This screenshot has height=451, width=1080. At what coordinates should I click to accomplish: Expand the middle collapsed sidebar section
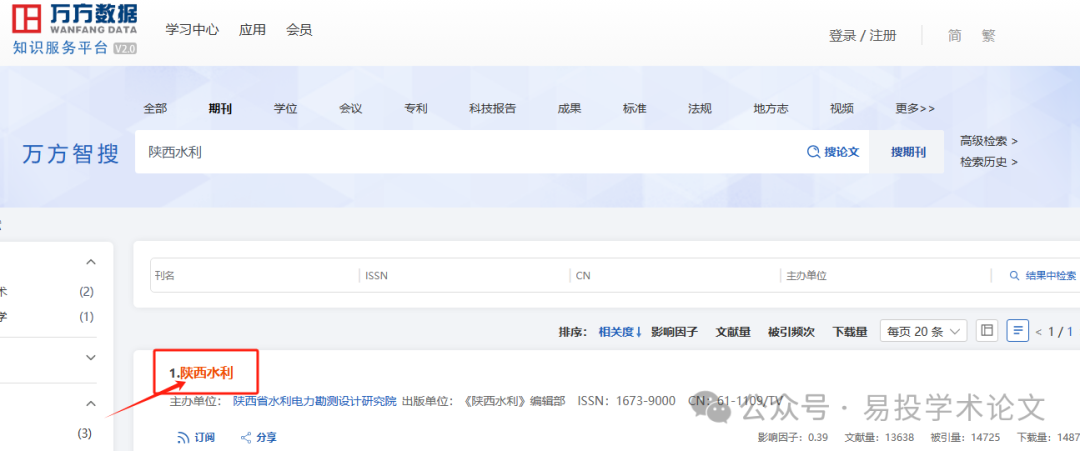91,357
